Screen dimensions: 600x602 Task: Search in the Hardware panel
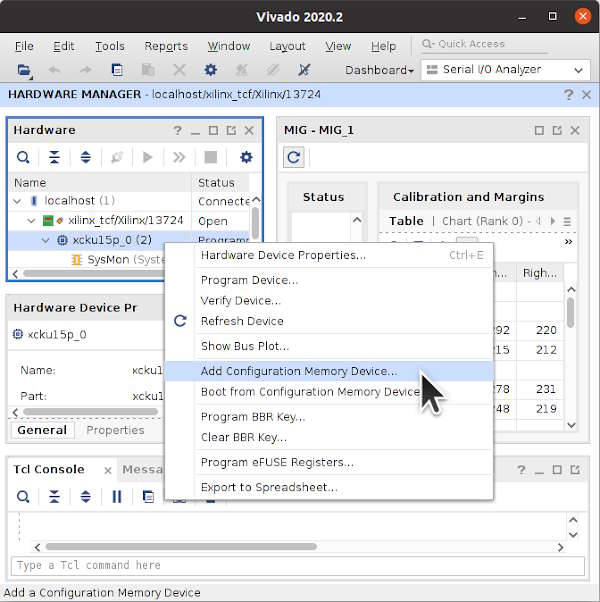pos(23,157)
